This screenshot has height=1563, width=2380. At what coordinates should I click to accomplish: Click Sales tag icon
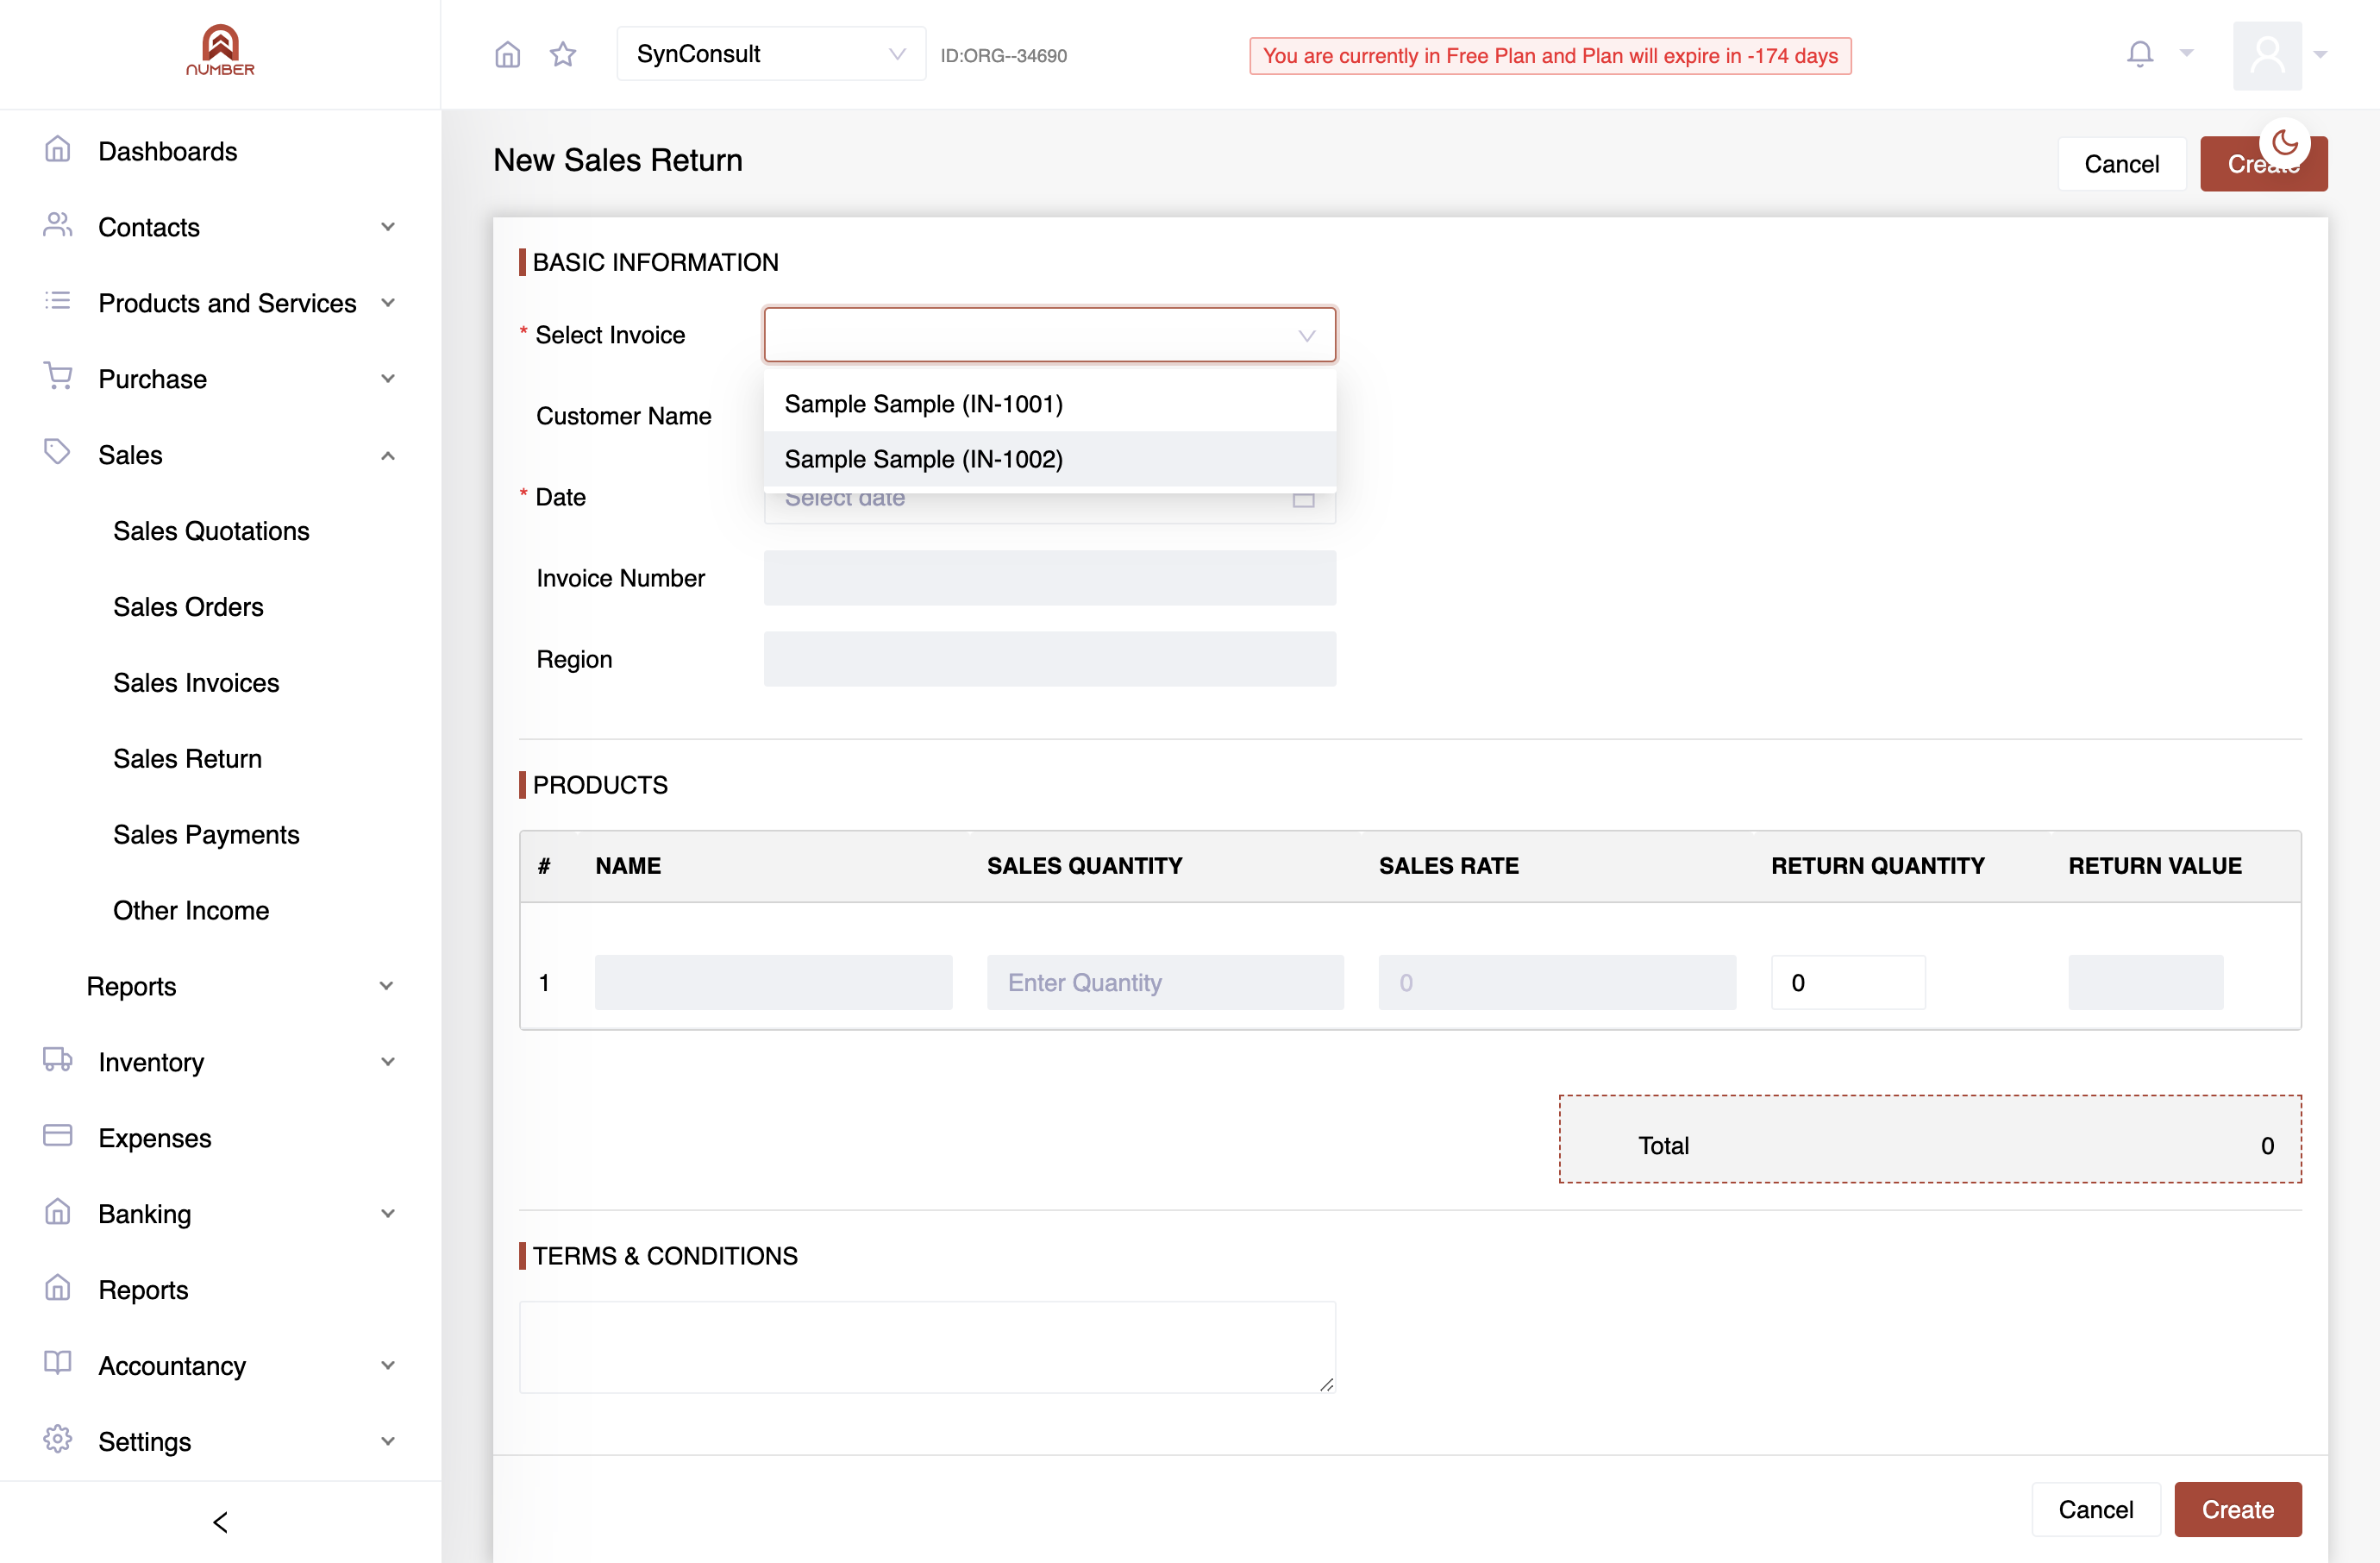click(58, 452)
